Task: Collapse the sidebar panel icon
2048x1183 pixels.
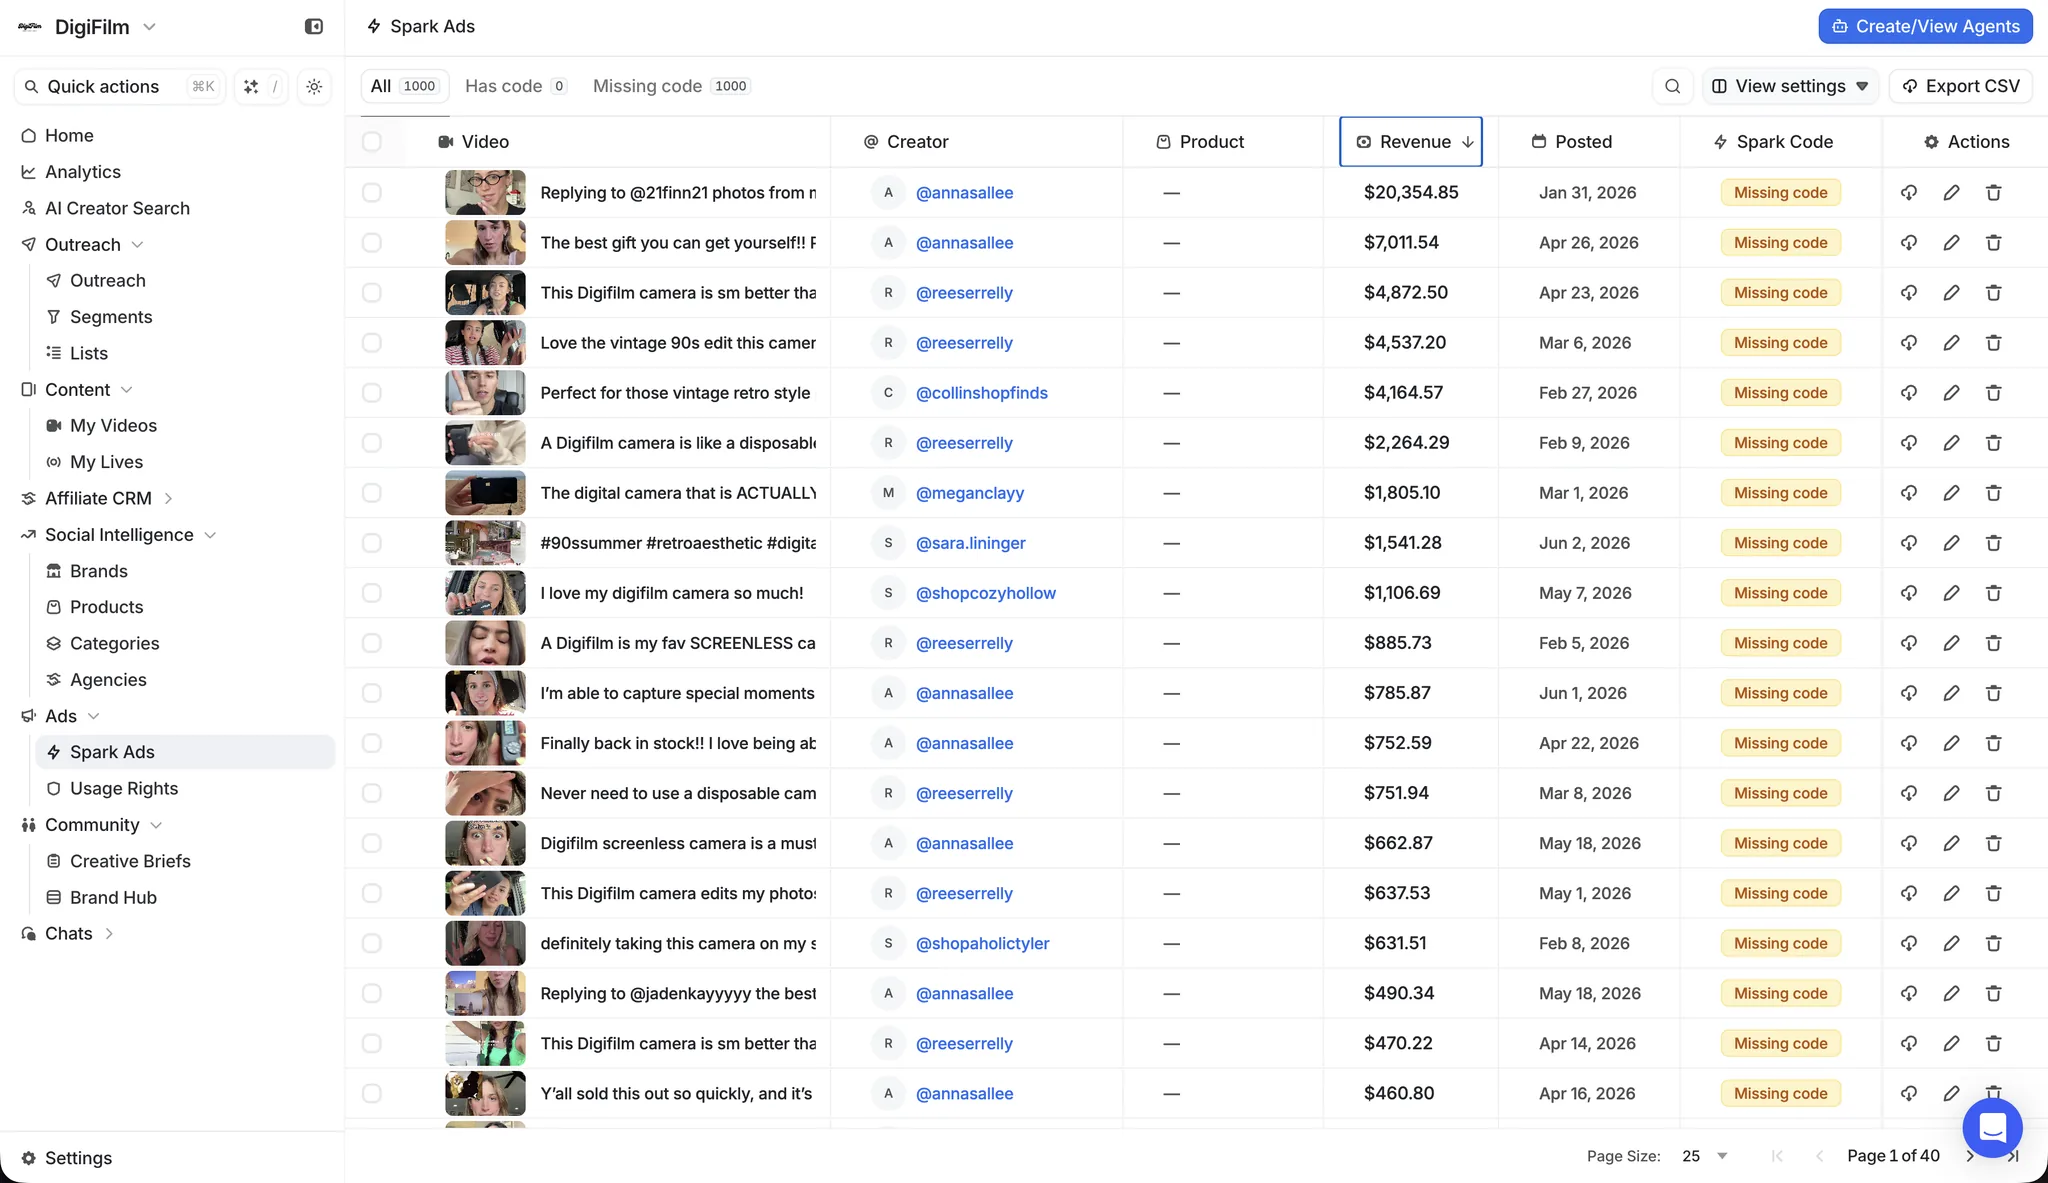Action: pyautogui.click(x=314, y=27)
